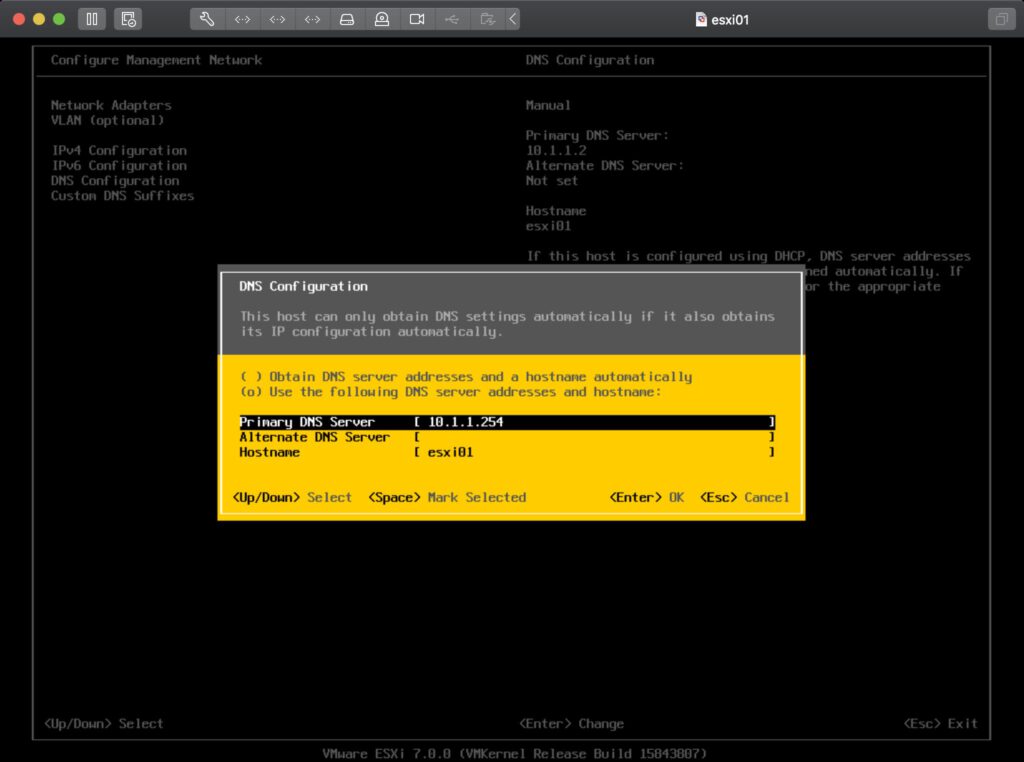Click the 'Primary DNS Server:' label in right pane

[597, 135]
